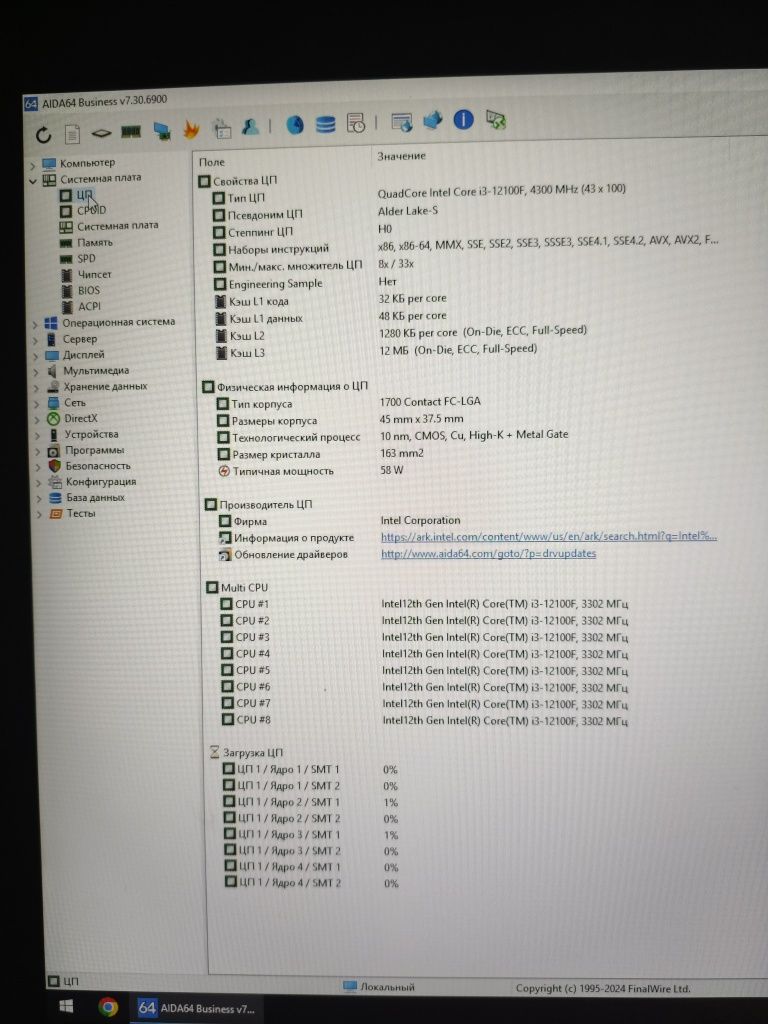768x1024 pixels.
Task: Click the Свойства ЦП group header
Action: pyautogui.click(x=238, y=181)
